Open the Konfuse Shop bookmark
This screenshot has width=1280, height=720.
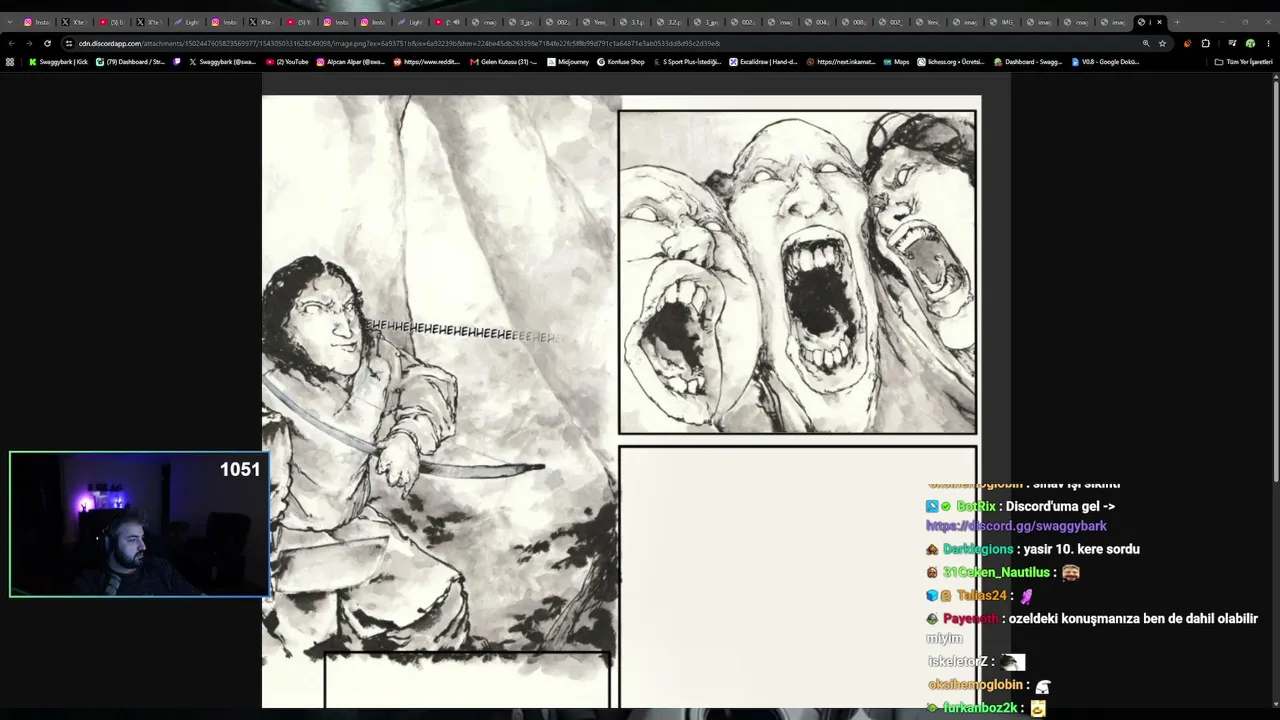(x=621, y=62)
